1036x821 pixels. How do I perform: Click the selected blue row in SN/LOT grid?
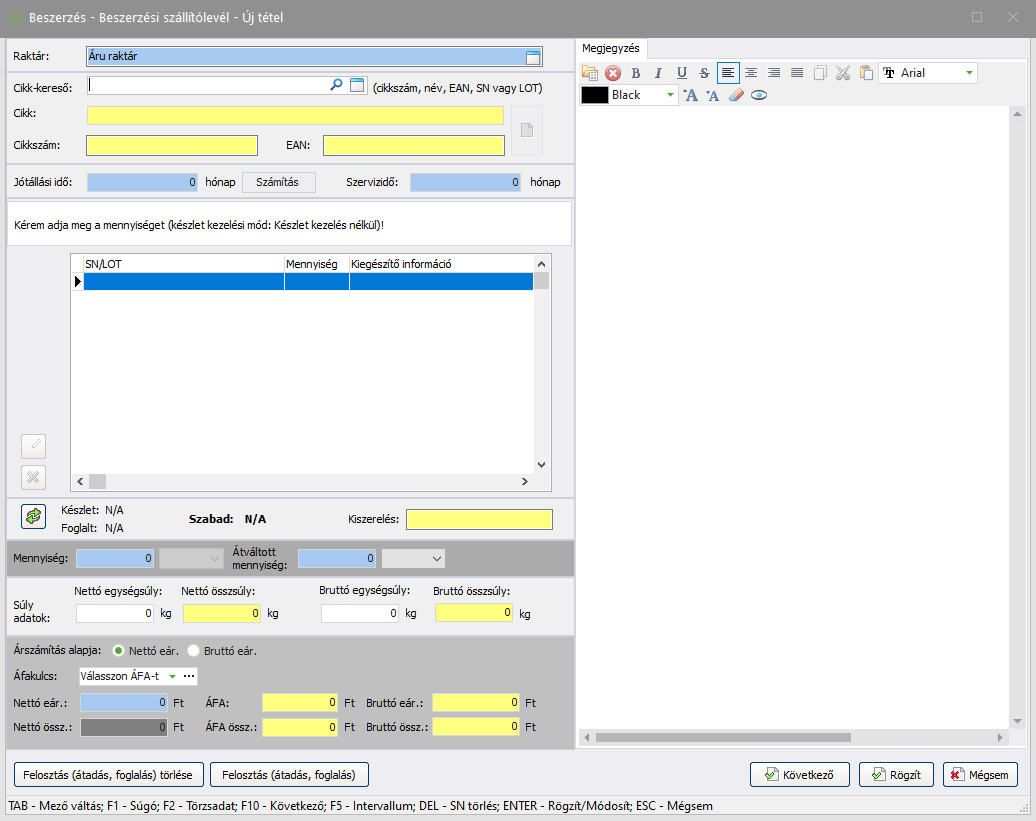(309, 282)
